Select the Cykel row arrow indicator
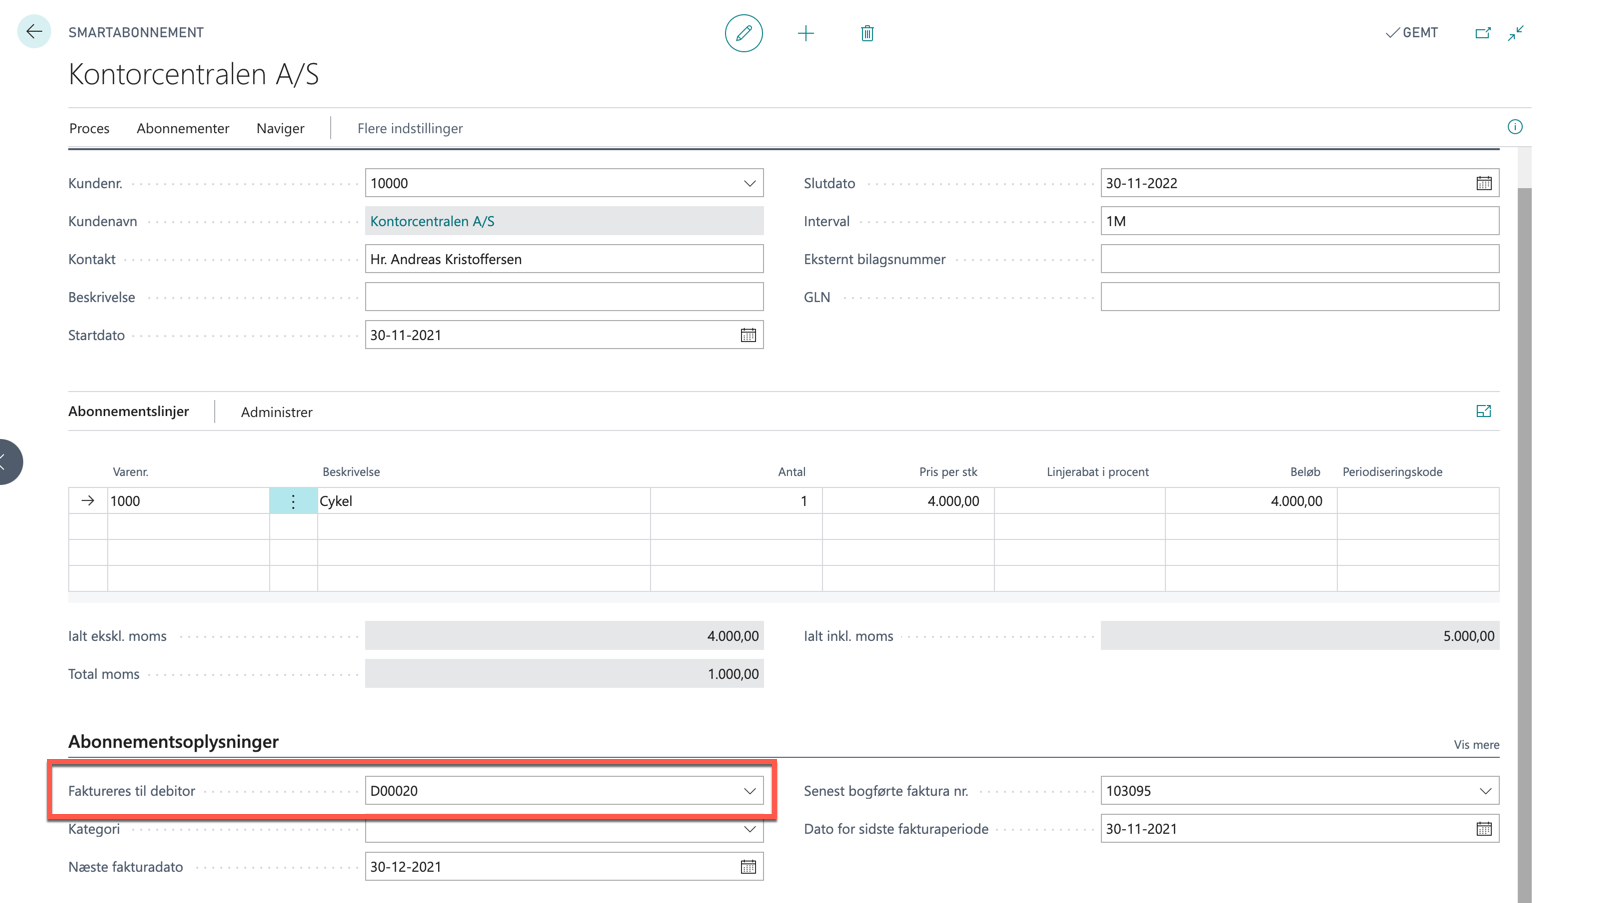 pos(88,501)
